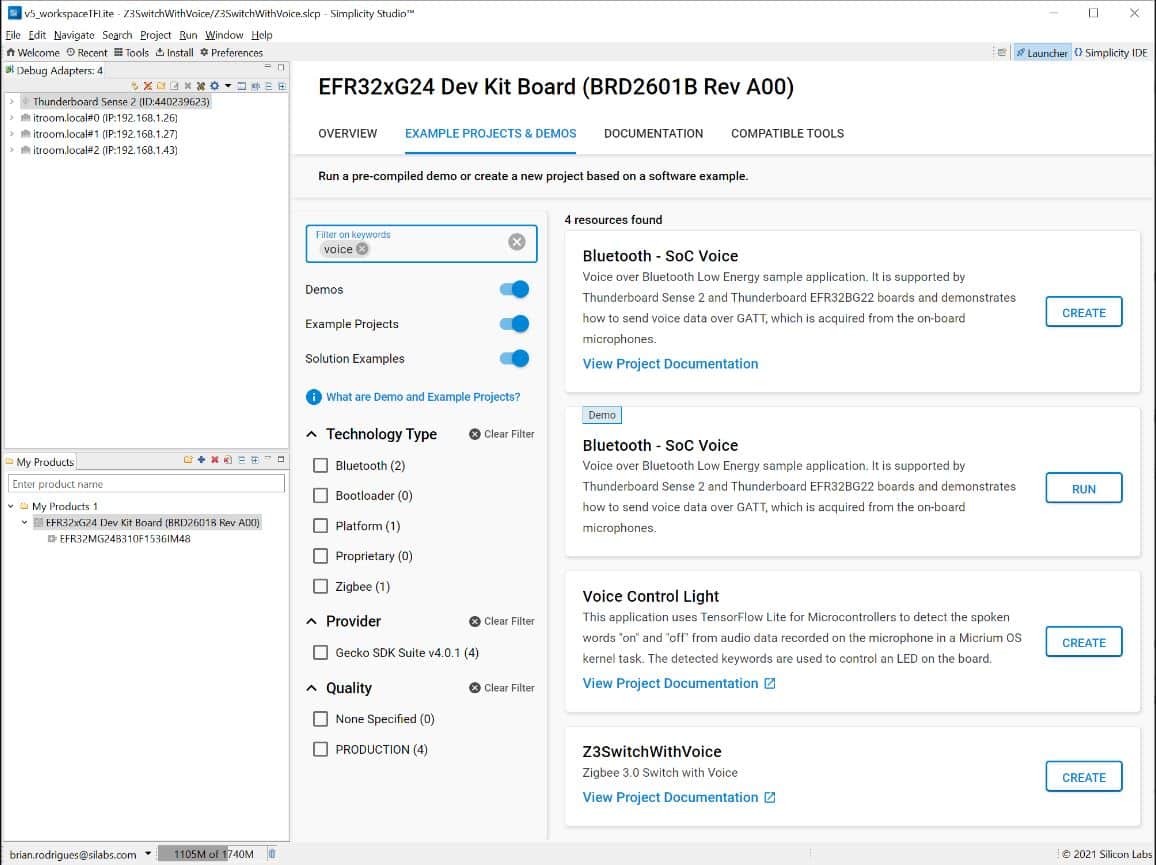
Task: Click the yellow folder icon in Debug Adapters toolbar
Action: pos(161,86)
